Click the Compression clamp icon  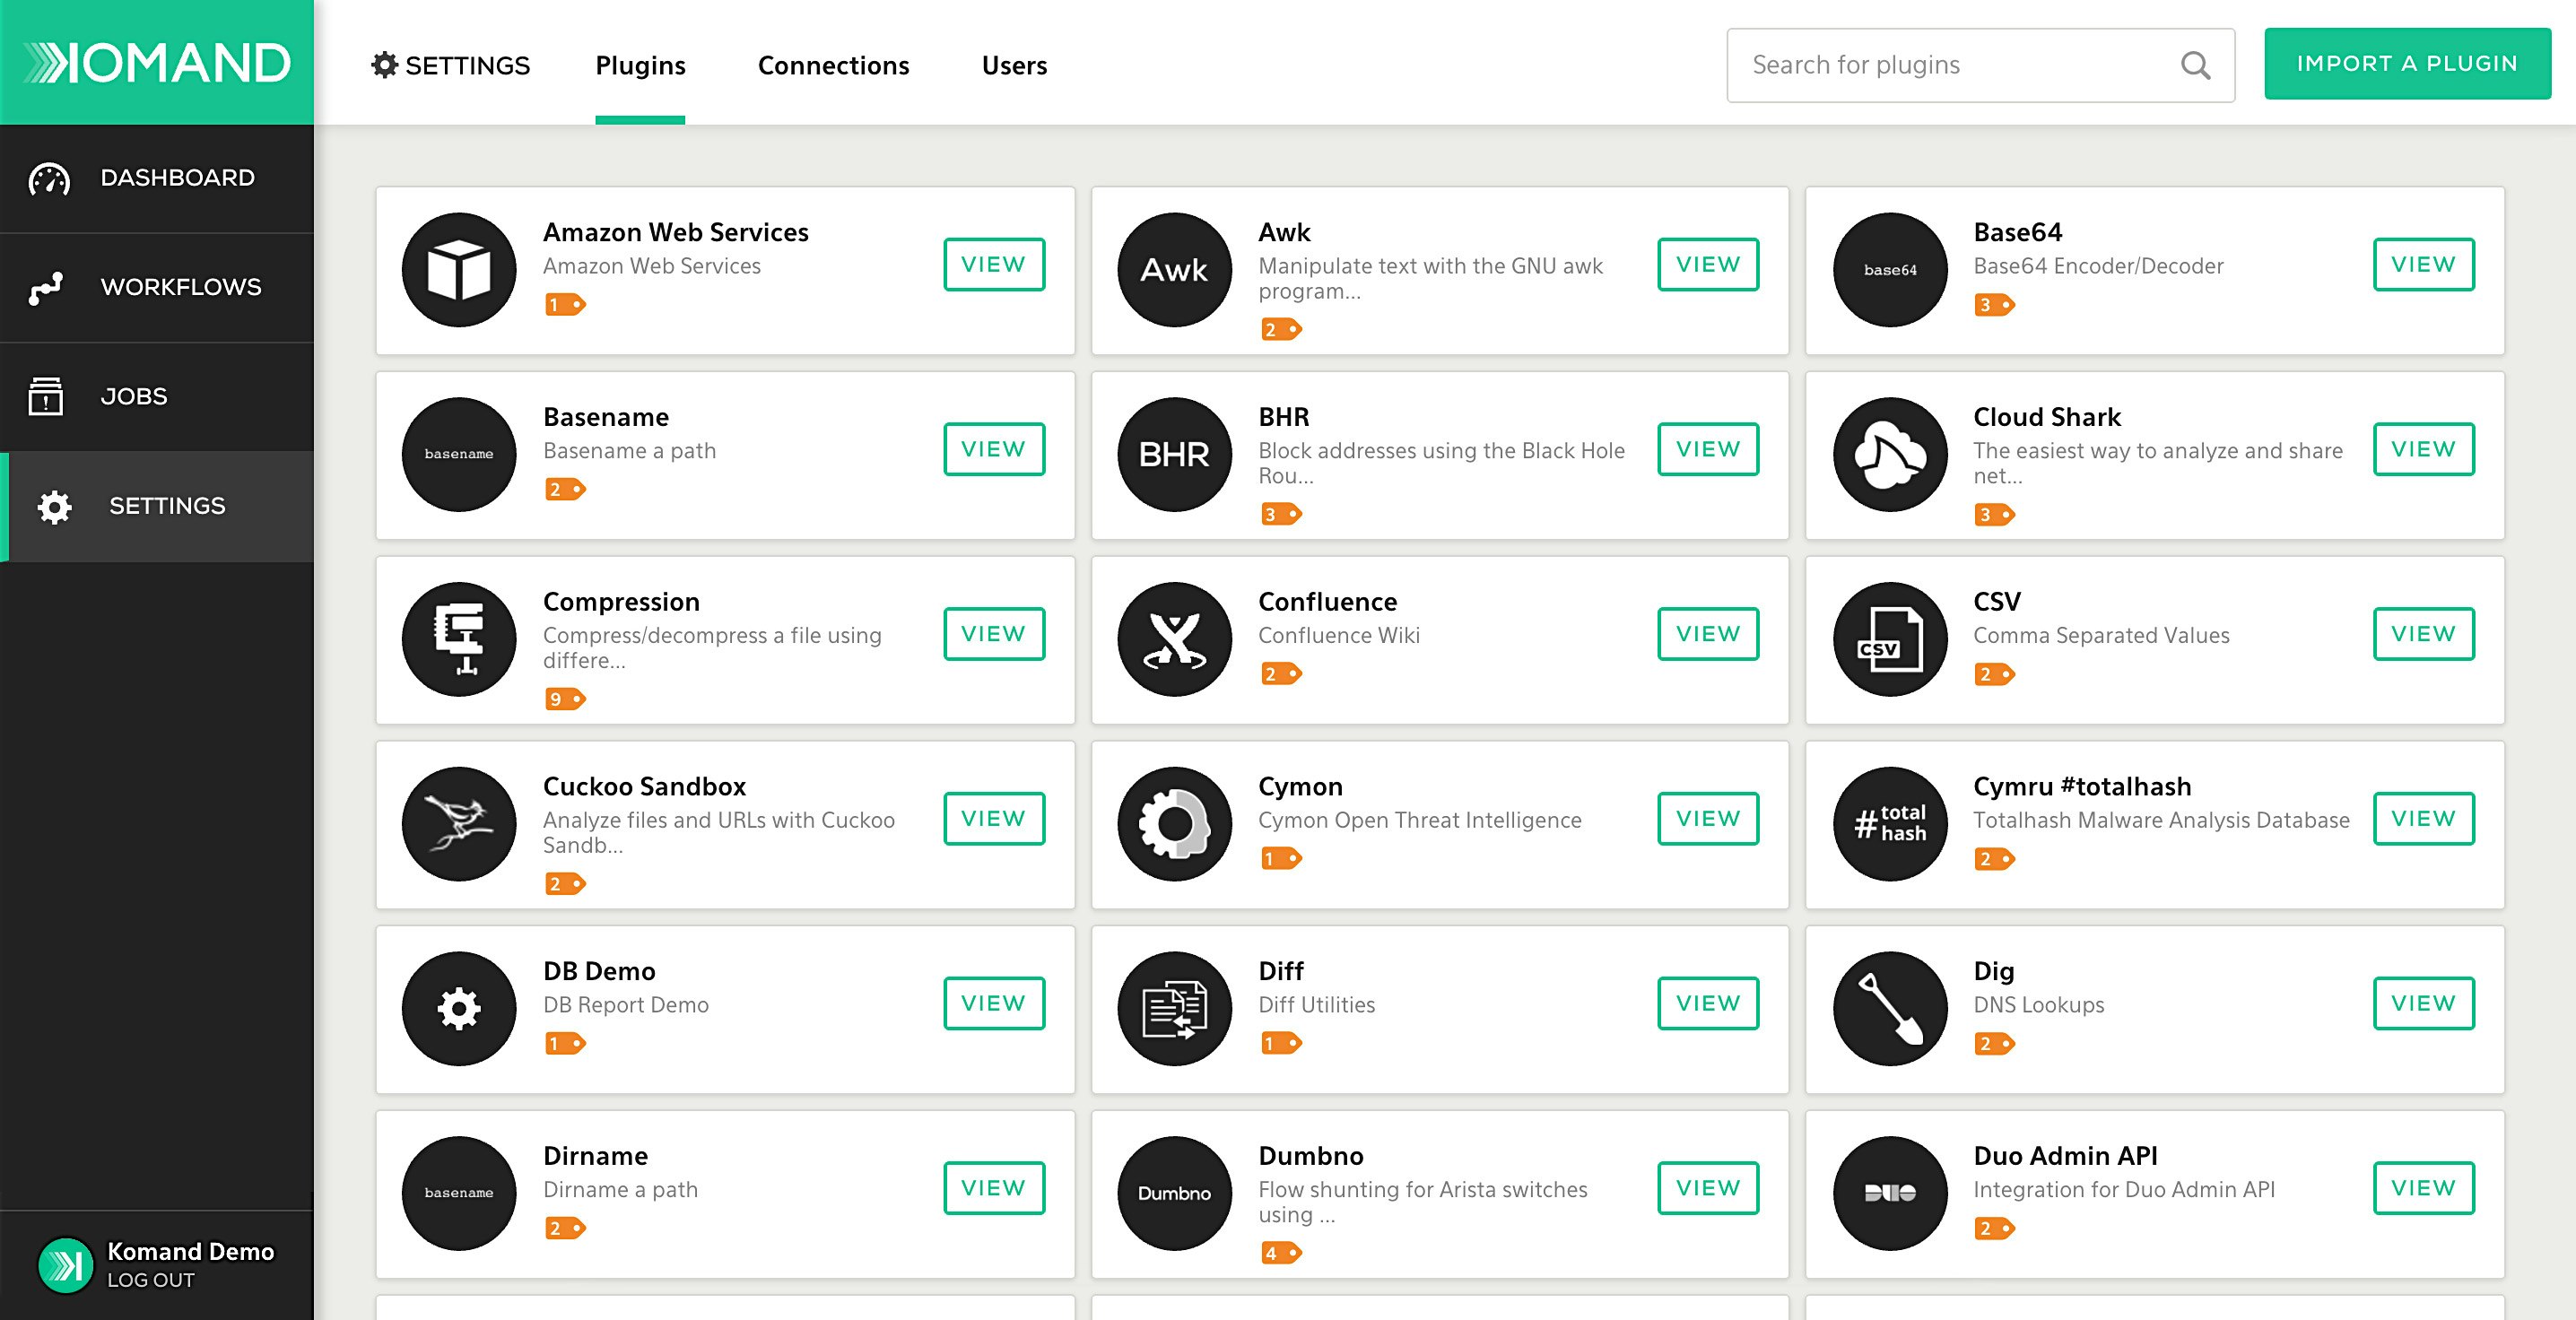[459, 639]
